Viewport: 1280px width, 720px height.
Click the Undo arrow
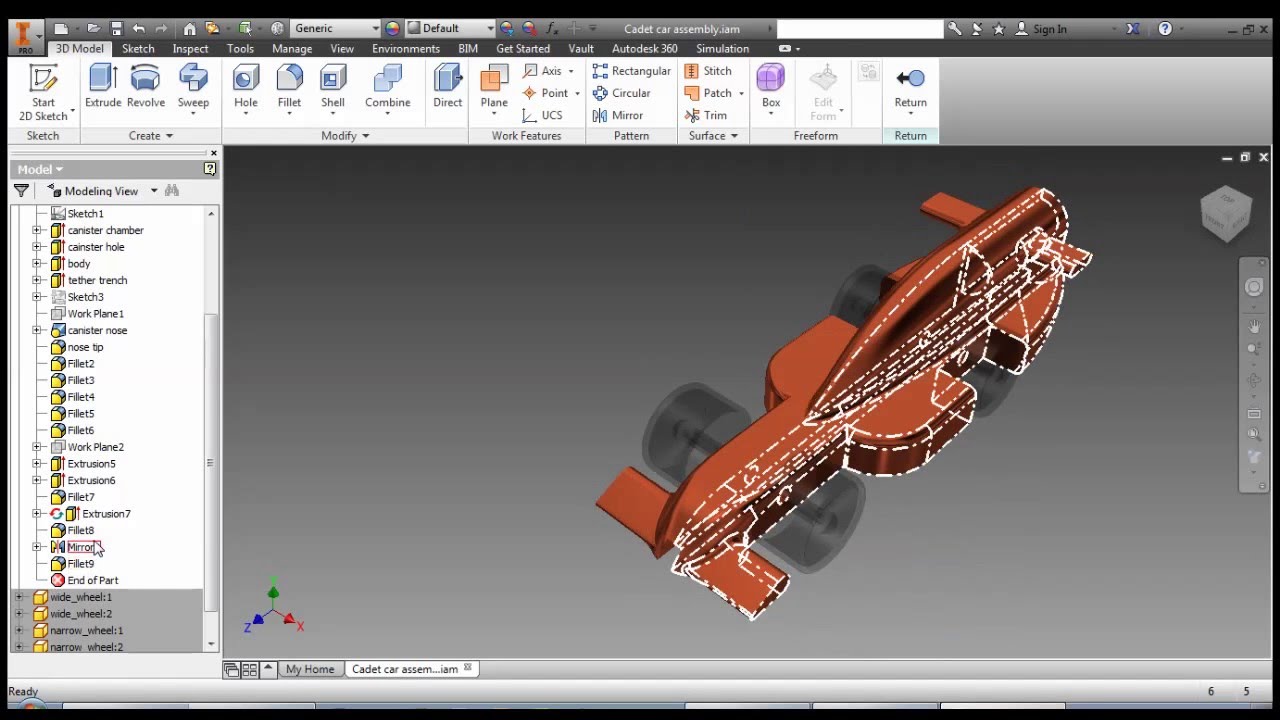click(x=138, y=29)
